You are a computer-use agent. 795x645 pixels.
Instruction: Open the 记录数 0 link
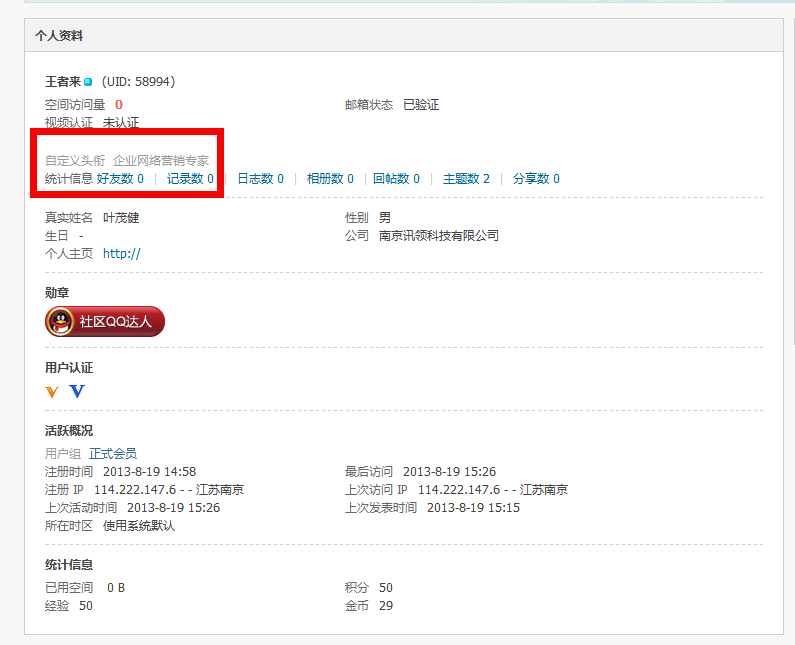190,178
